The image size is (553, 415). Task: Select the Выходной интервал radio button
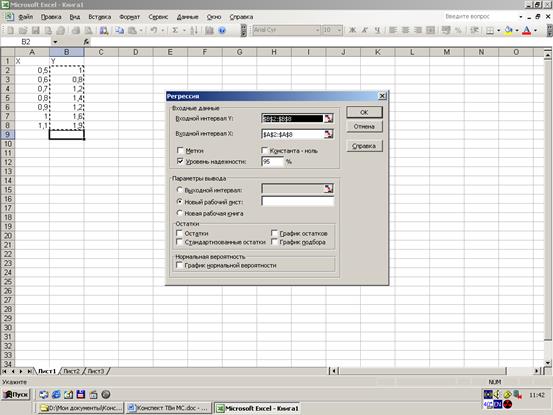click(x=180, y=190)
